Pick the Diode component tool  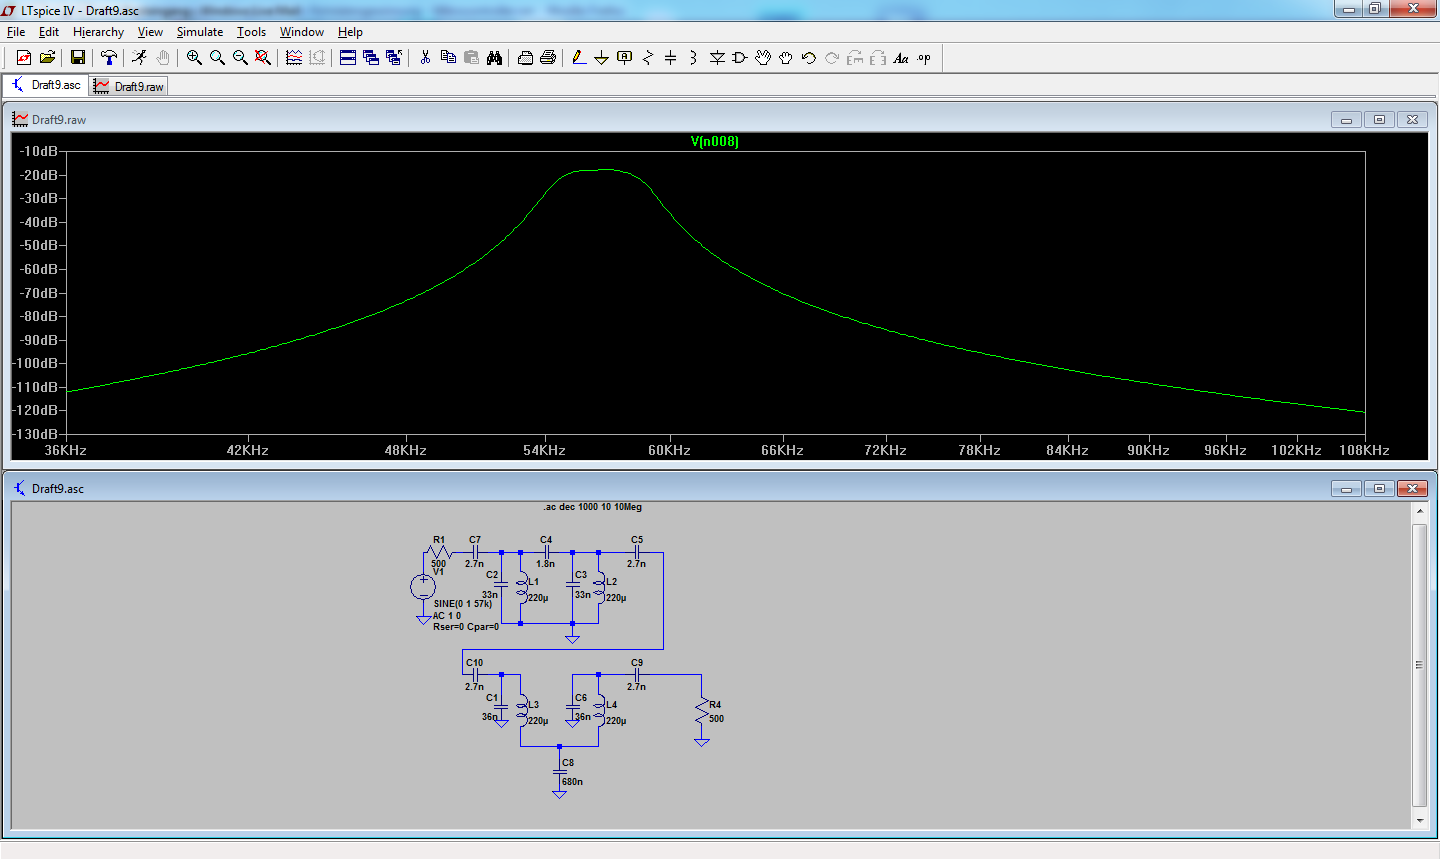click(x=717, y=58)
